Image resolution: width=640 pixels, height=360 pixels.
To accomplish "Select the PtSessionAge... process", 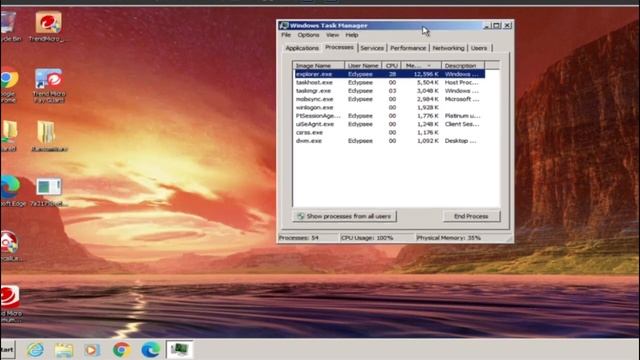I will tap(390, 116).
